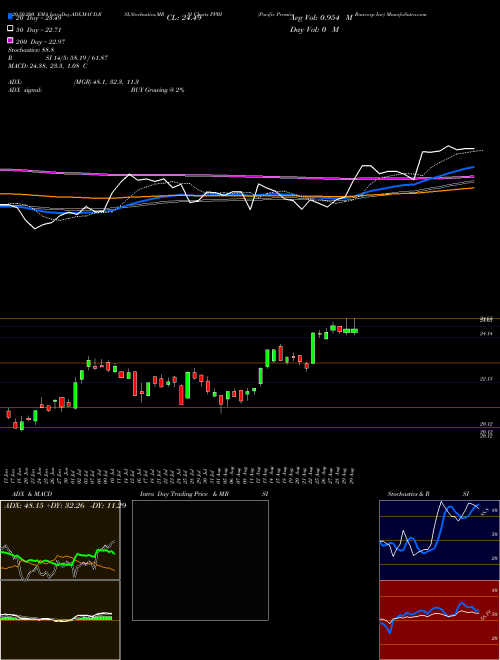This screenshot has width=500, height=660.
Task: Click the 'Intra Day Trading Price & MR' title
Action: coord(184,494)
